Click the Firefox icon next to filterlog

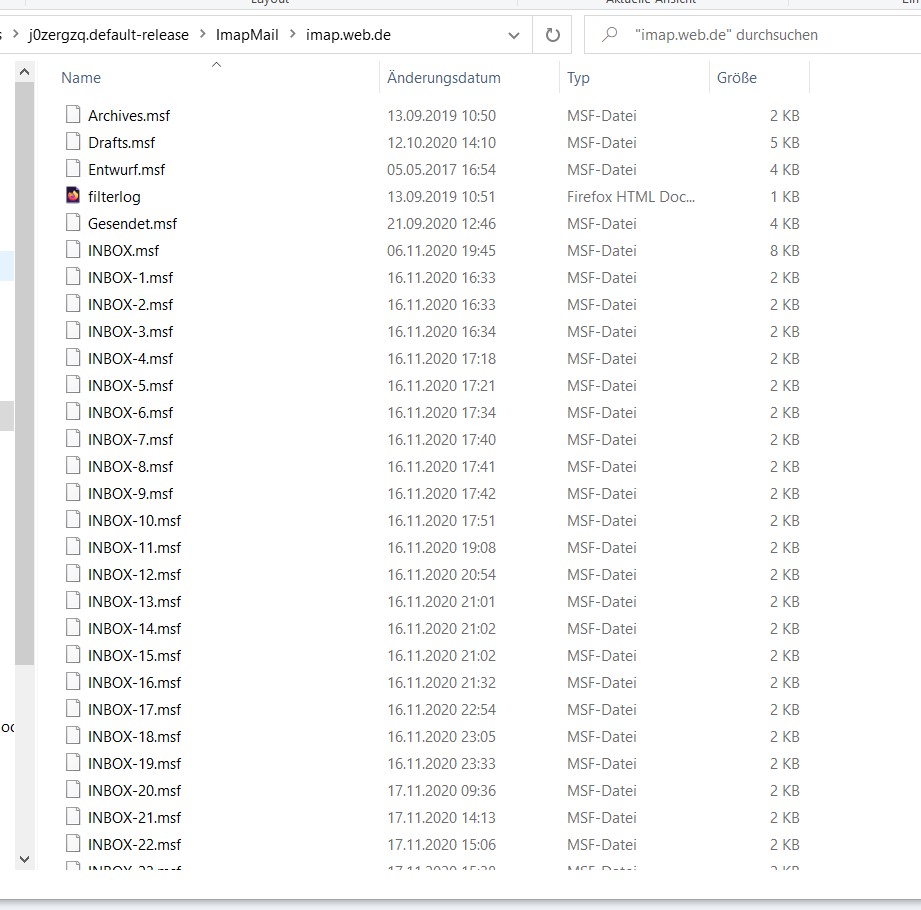pyautogui.click(x=73, y=196)
